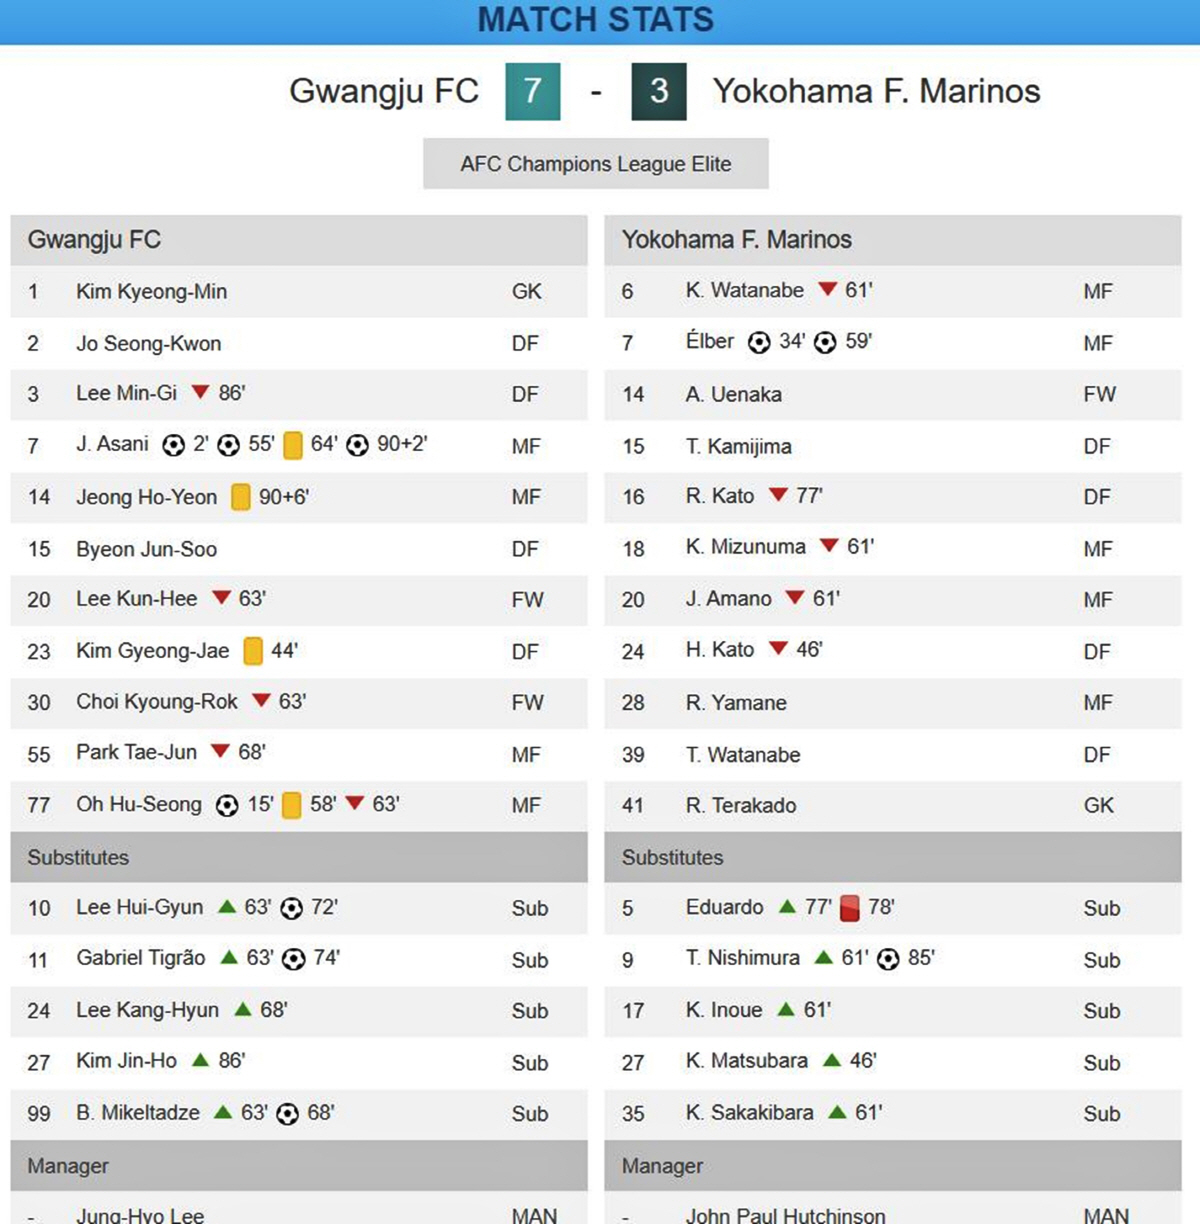Click T. Nishimura's 85' goal ball icon
The image size is (1200, 1224).
888,959
